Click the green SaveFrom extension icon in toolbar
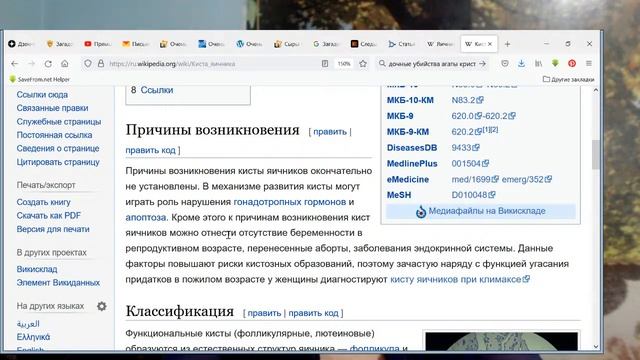Viewport: 640px width, 360px height. (555, 63)
